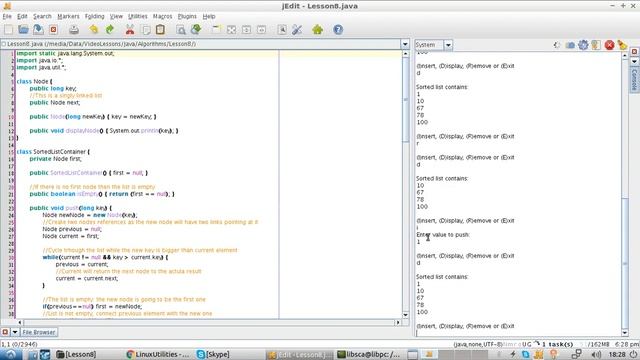Open the View menu
This screenshot has width=640, height=360.
(x=116, y=16)
